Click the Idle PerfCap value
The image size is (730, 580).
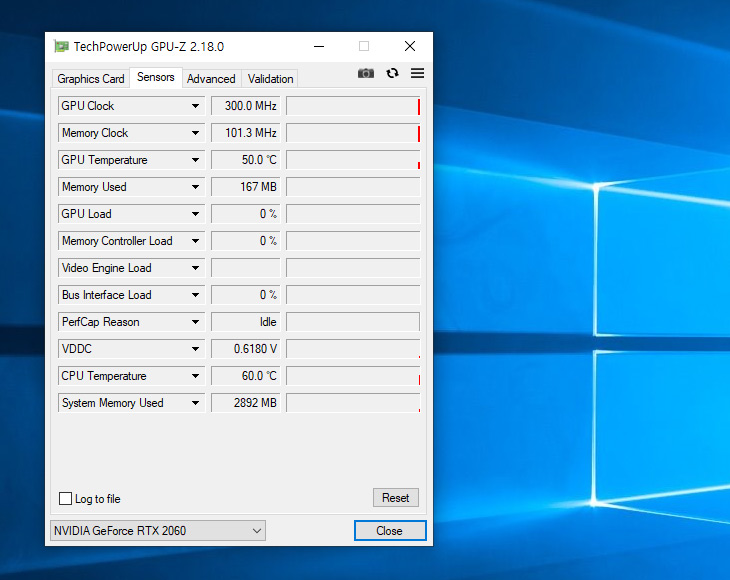tap(245, 322)
